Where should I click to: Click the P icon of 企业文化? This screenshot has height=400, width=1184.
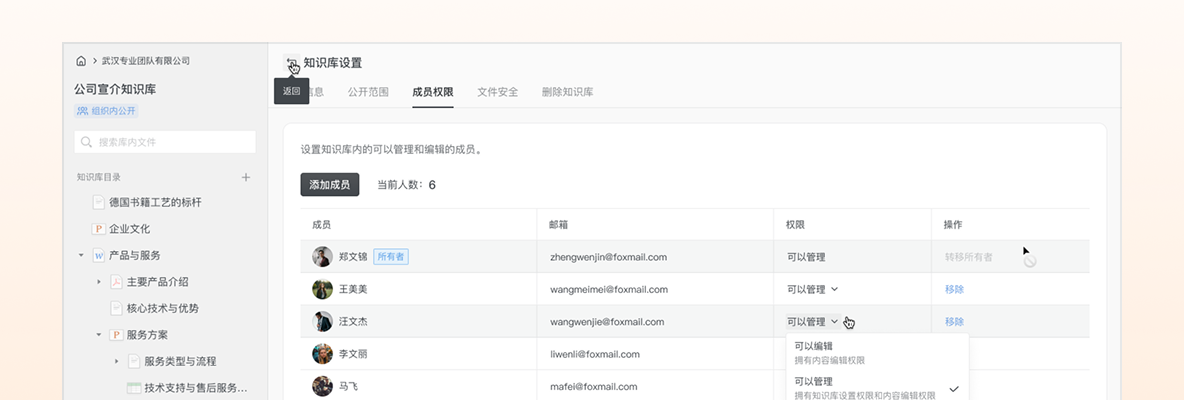pos(98,229)
